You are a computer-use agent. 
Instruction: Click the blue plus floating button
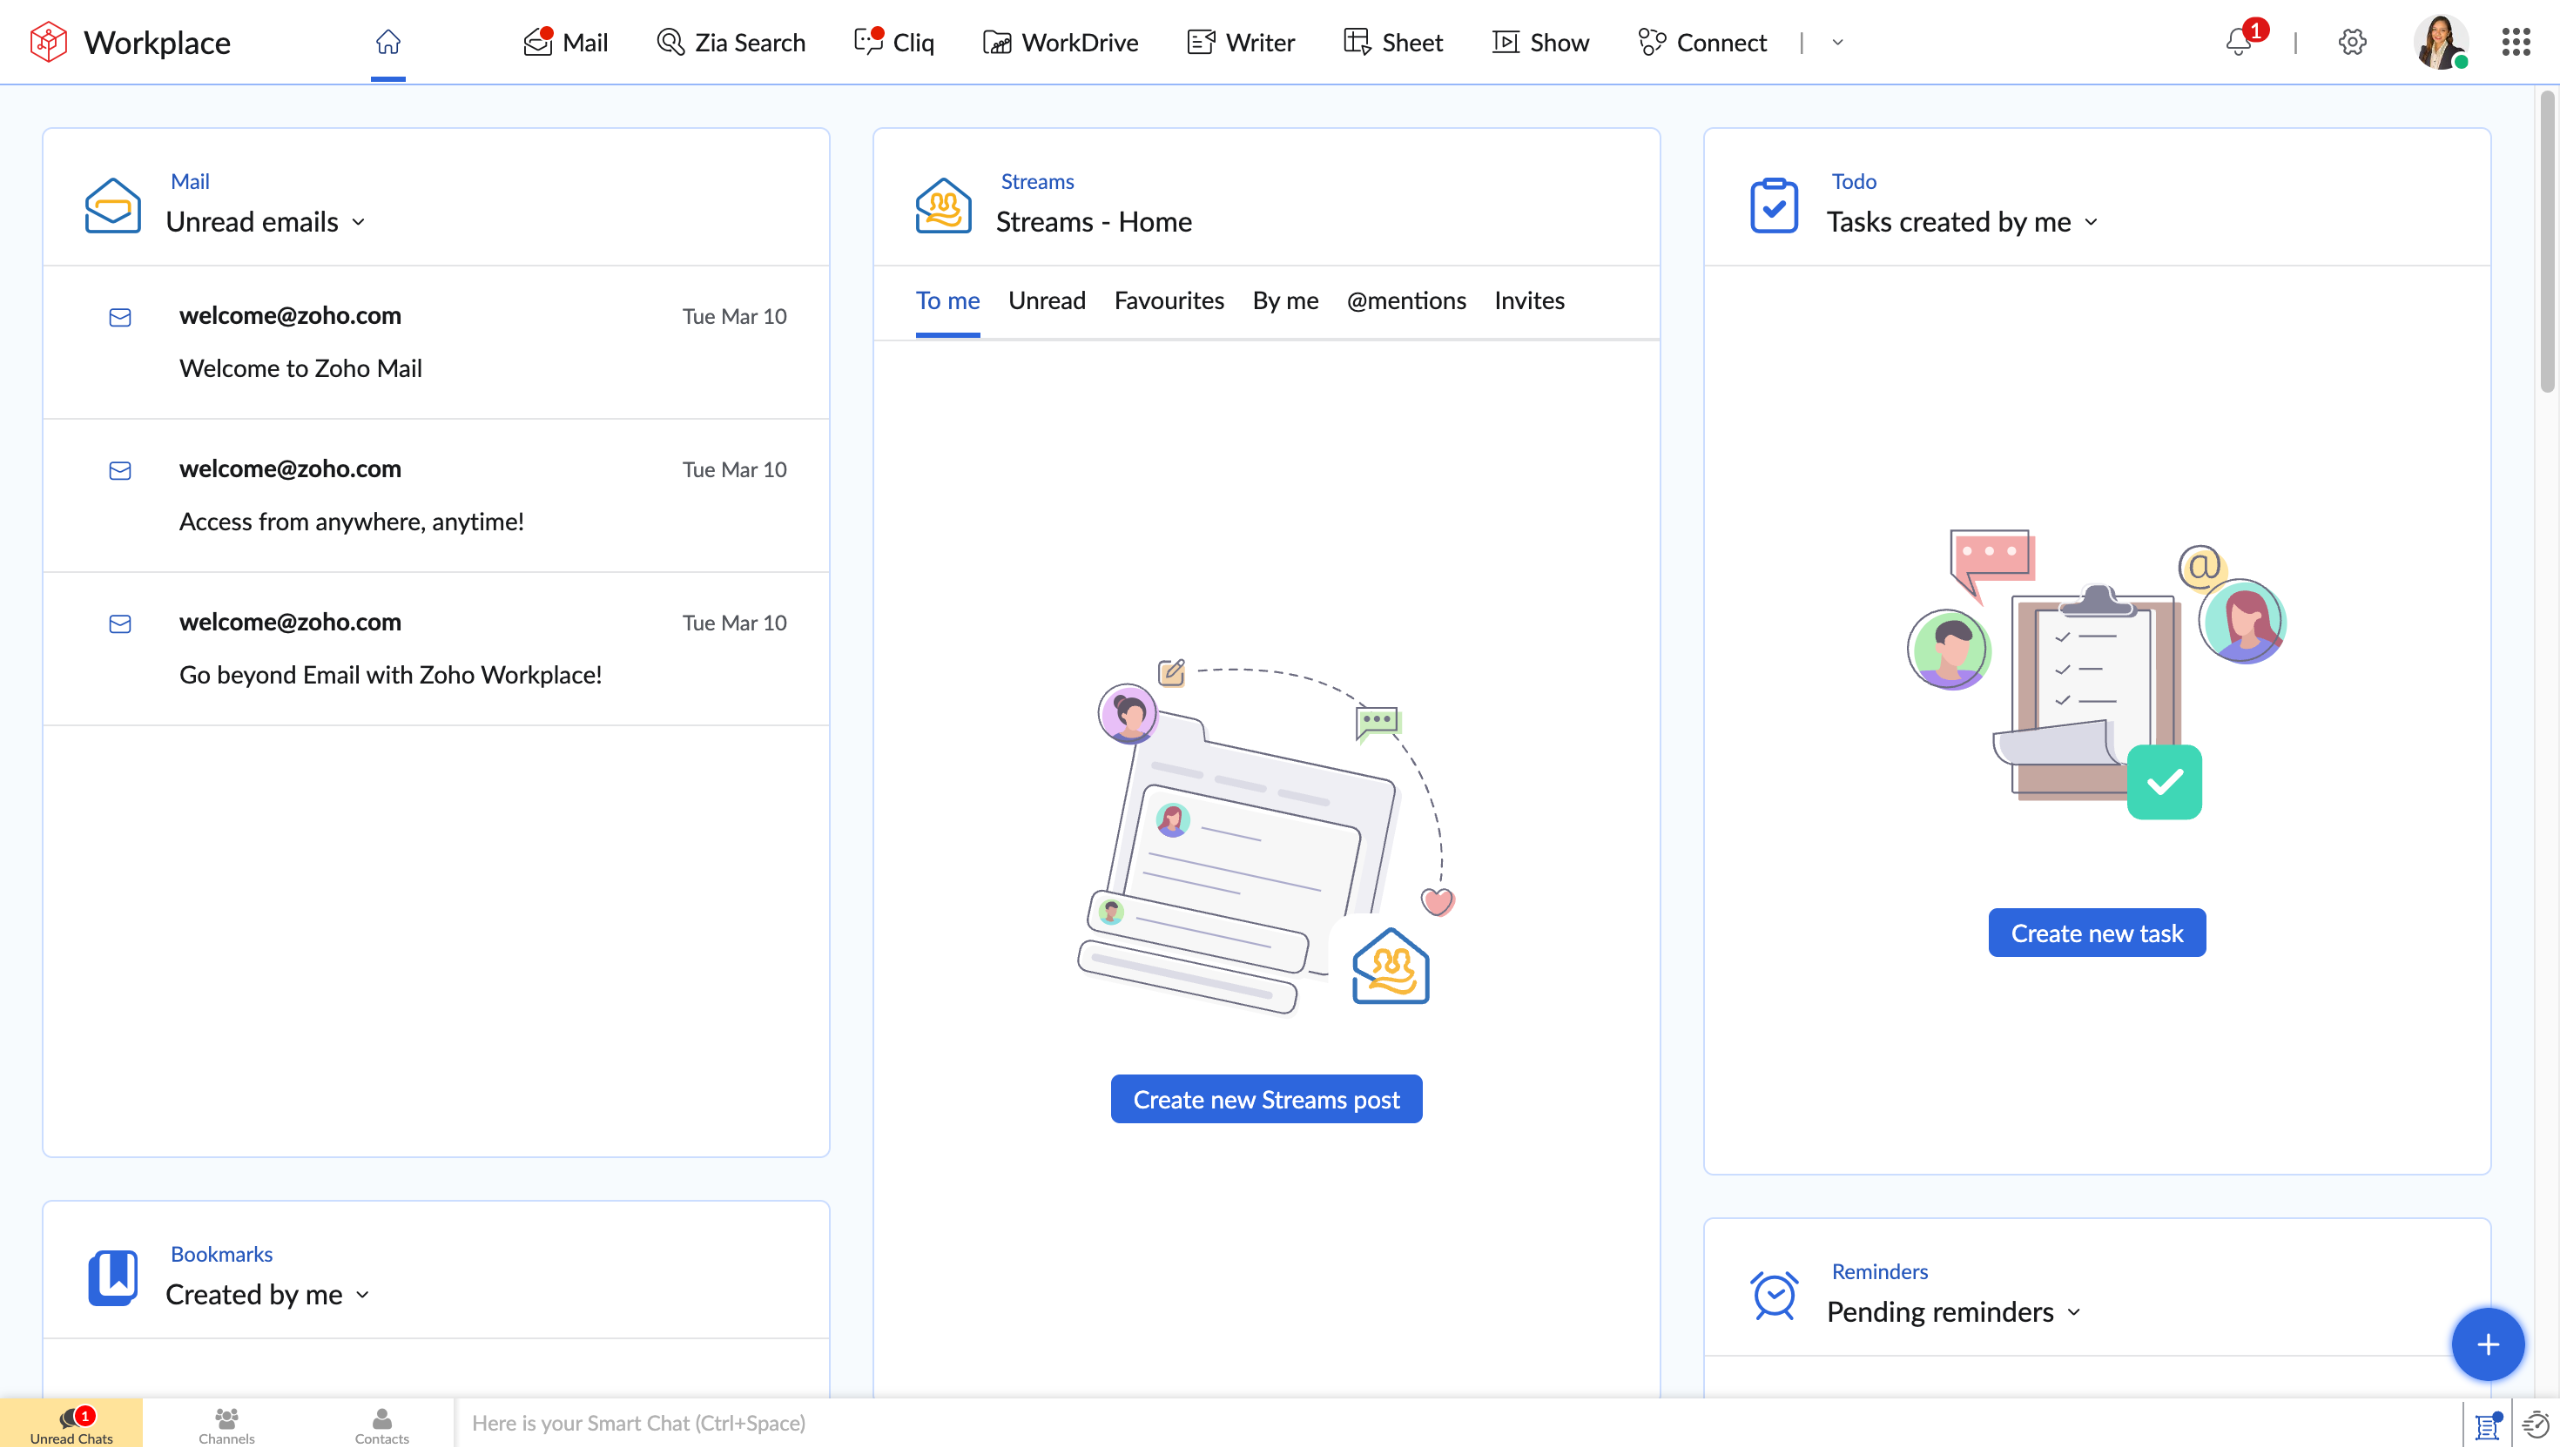[x=2487, y=1344]
